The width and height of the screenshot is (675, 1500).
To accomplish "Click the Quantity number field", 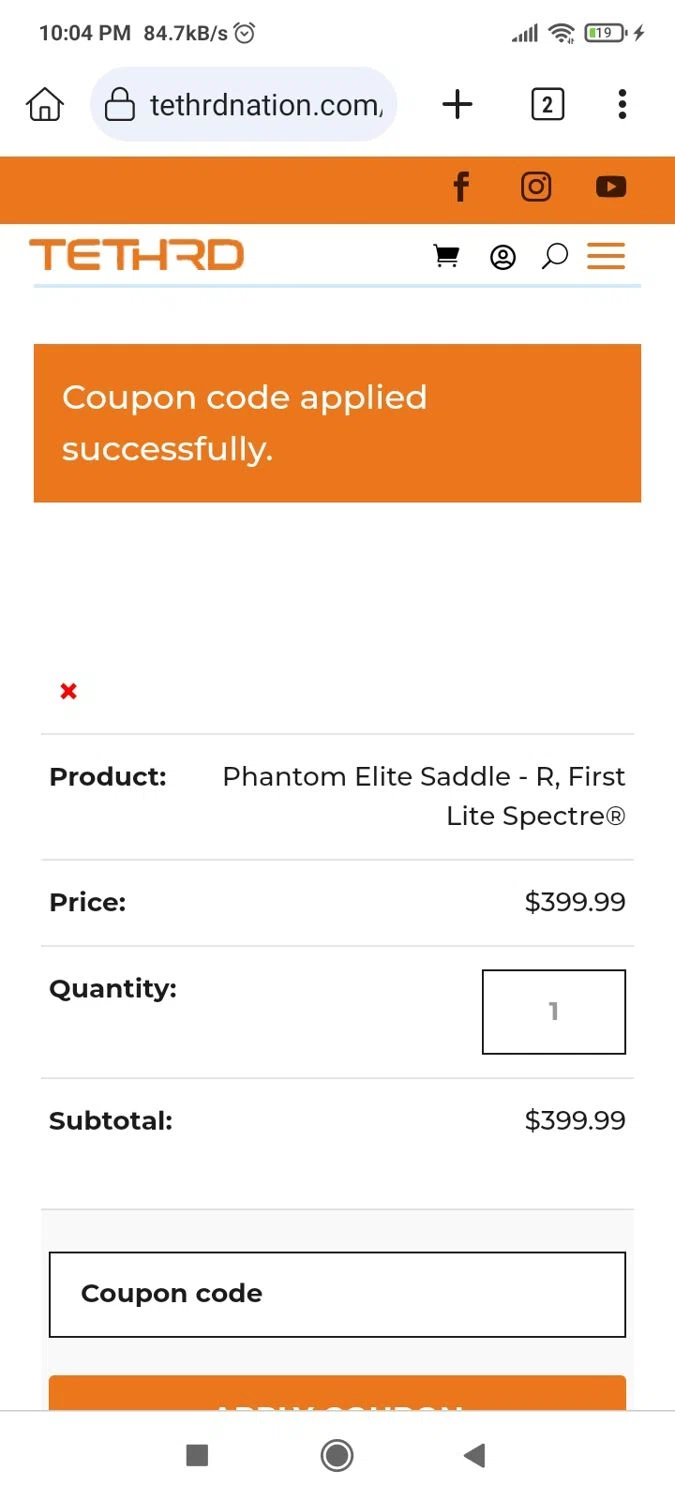I will coord(553,1012).
